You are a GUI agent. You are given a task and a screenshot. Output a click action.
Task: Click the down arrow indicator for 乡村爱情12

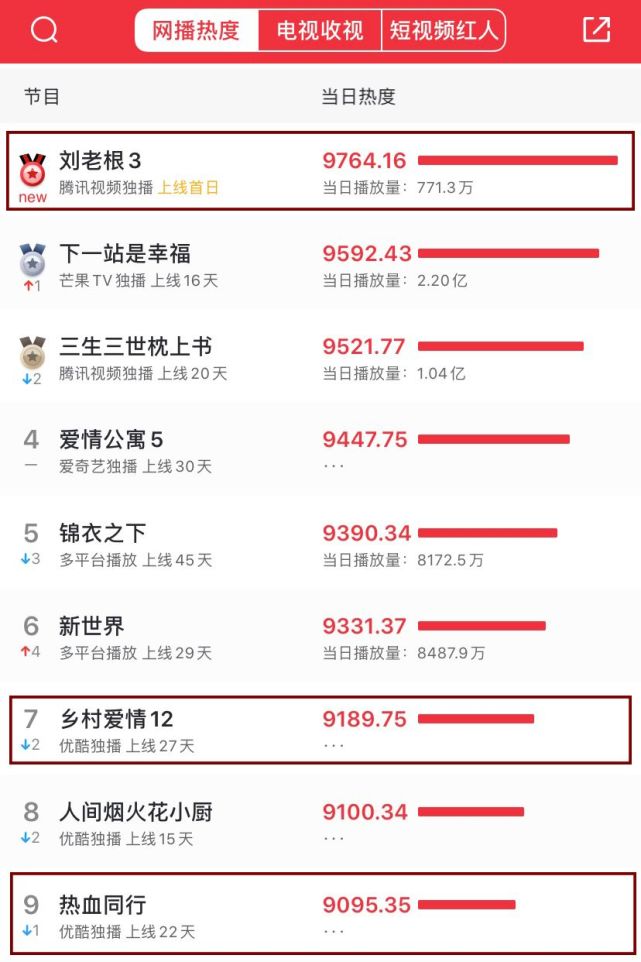pos(25,745)
